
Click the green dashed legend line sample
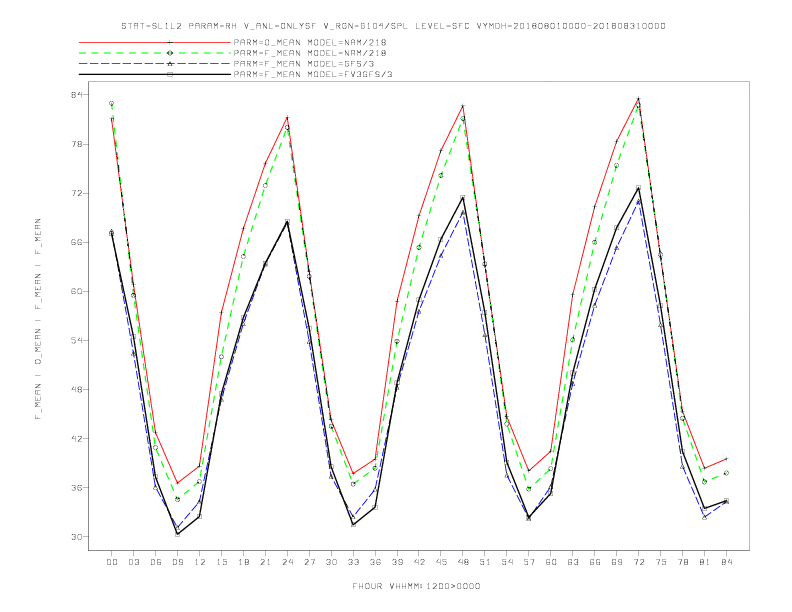[155, 53]
